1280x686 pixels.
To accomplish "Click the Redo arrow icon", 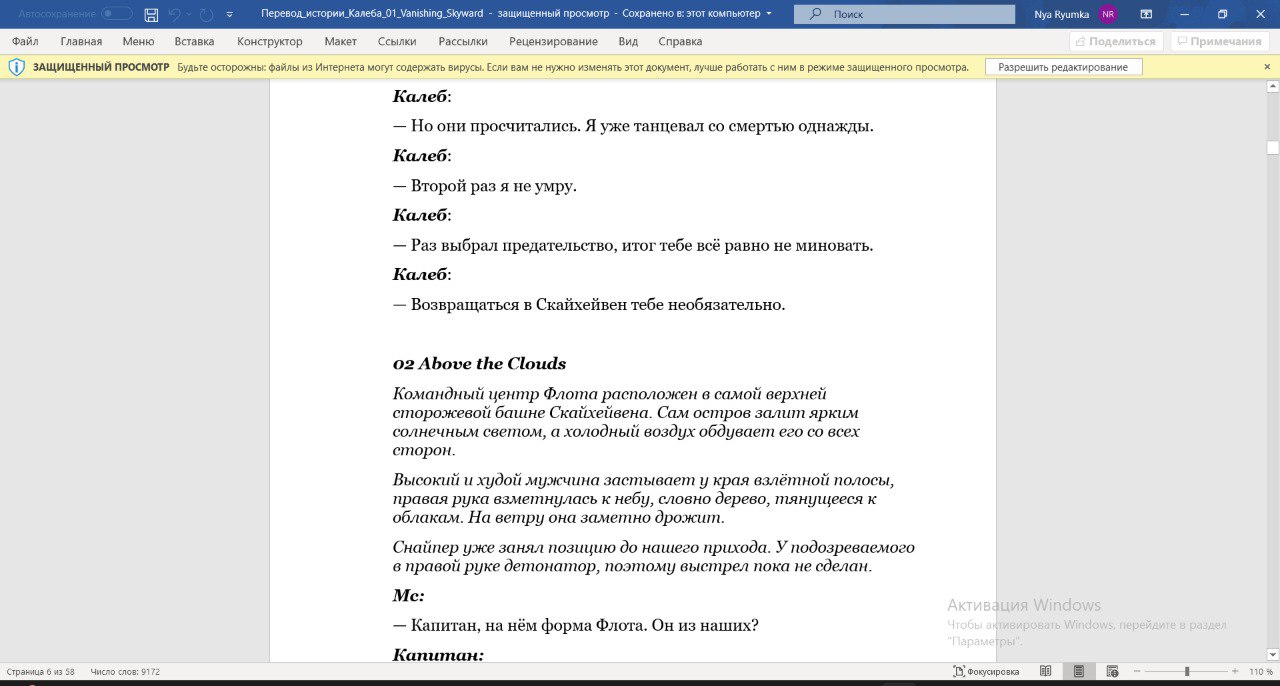I will pos(206,14).
